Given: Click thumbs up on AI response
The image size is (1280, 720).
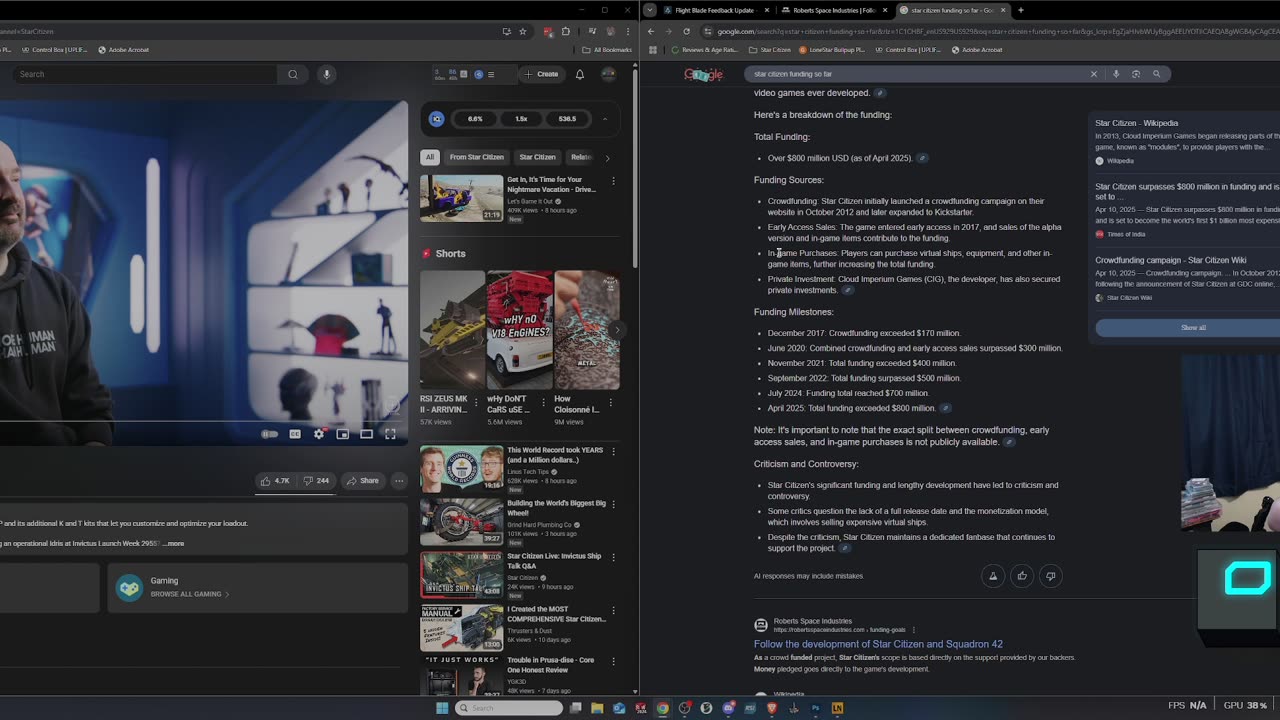Looking at the screenshot, I should tap(1021, 576).
